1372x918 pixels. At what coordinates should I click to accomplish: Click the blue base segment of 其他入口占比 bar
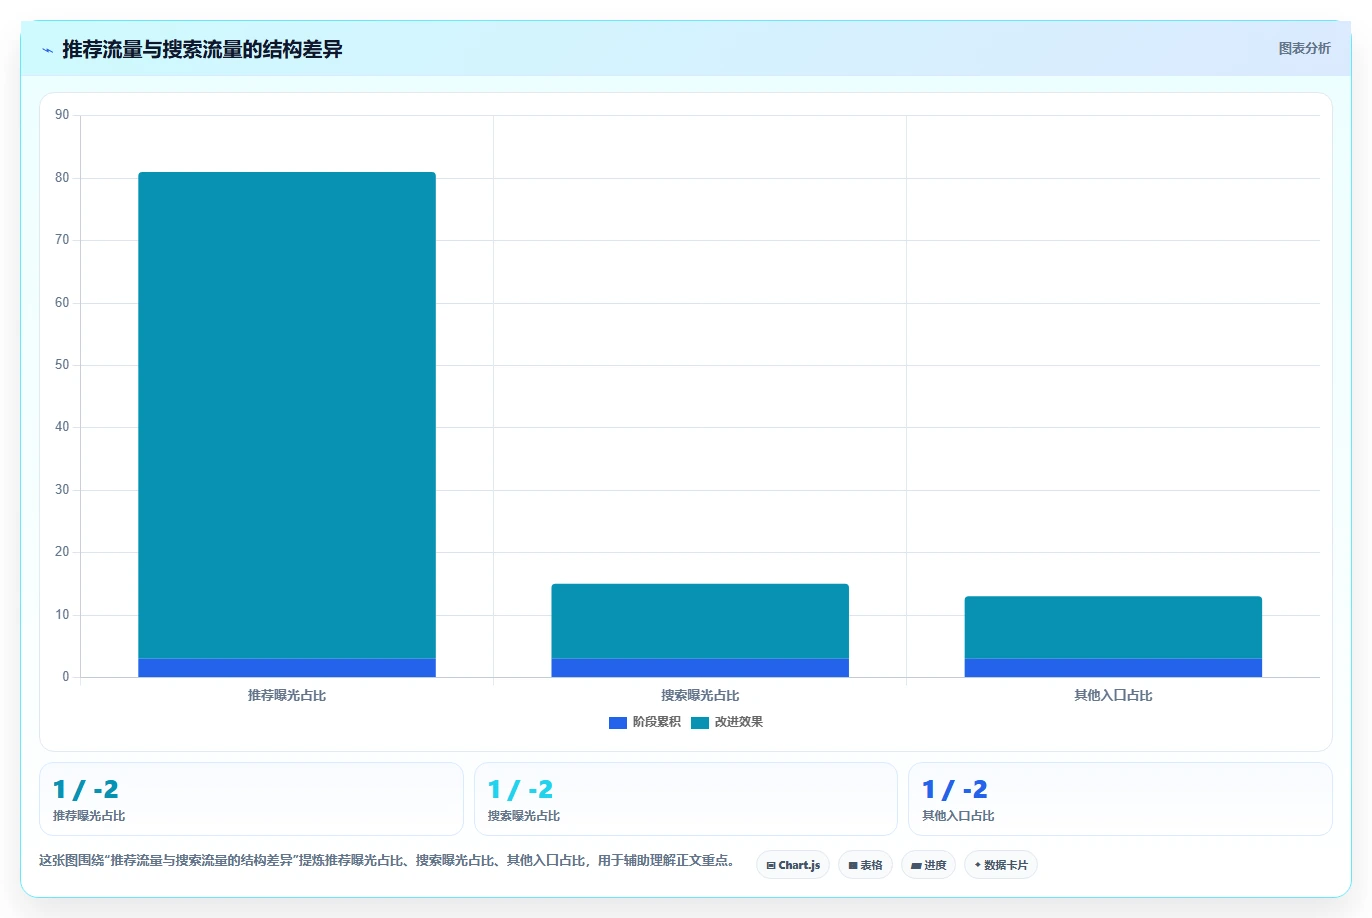pyautogui.click(x=1113, y=668)
